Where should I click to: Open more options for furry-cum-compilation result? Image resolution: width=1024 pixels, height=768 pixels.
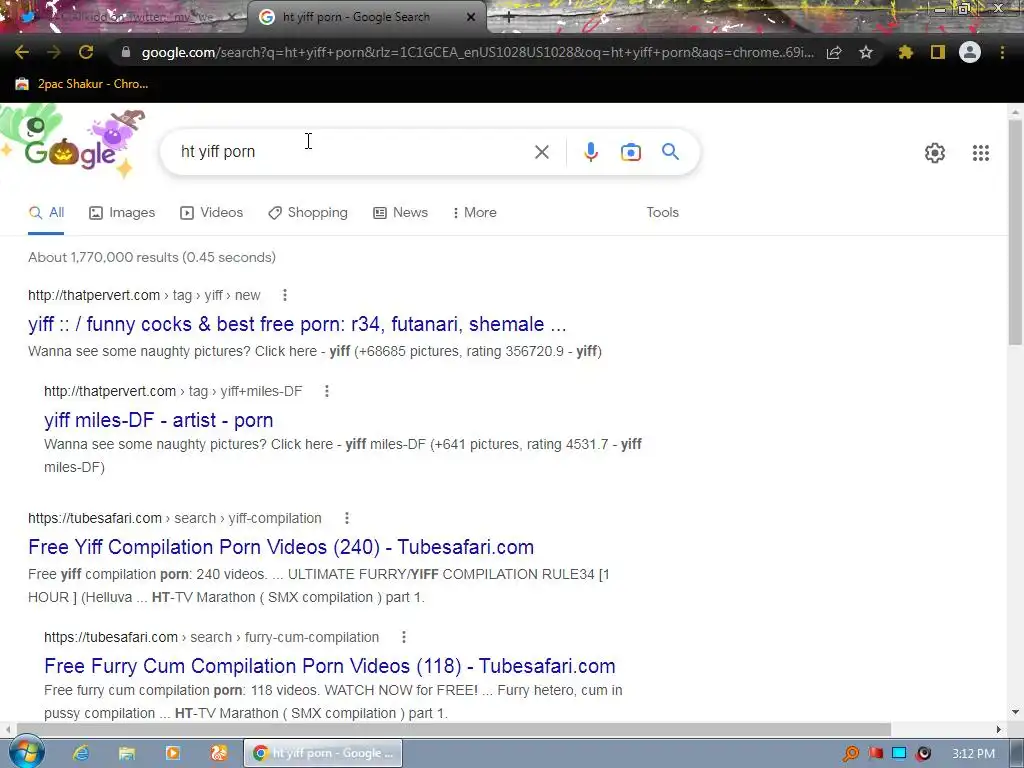pos(404,637)
